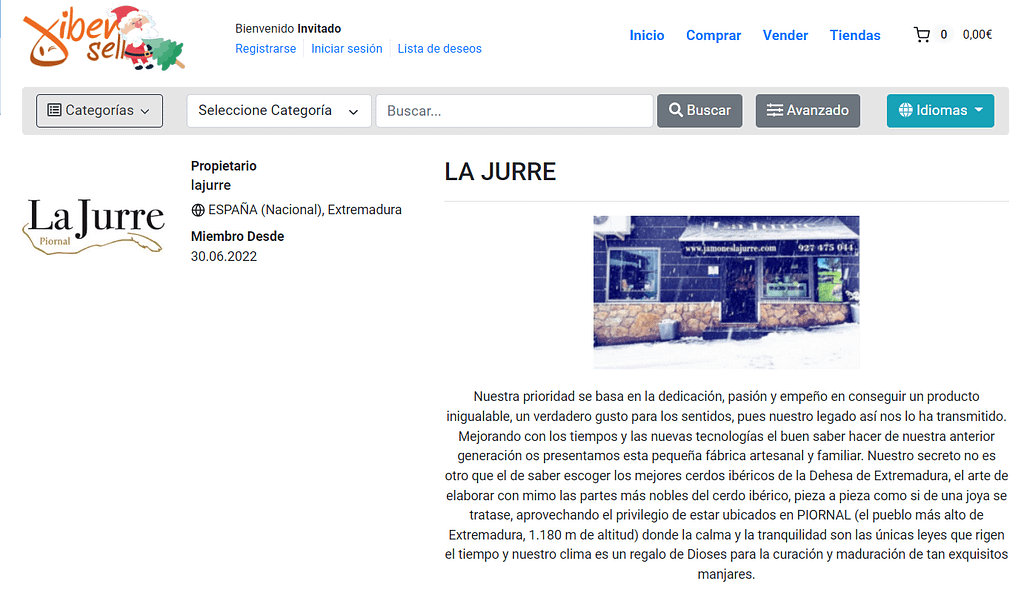Click the Registrarse link

click(x=265, y=49)
